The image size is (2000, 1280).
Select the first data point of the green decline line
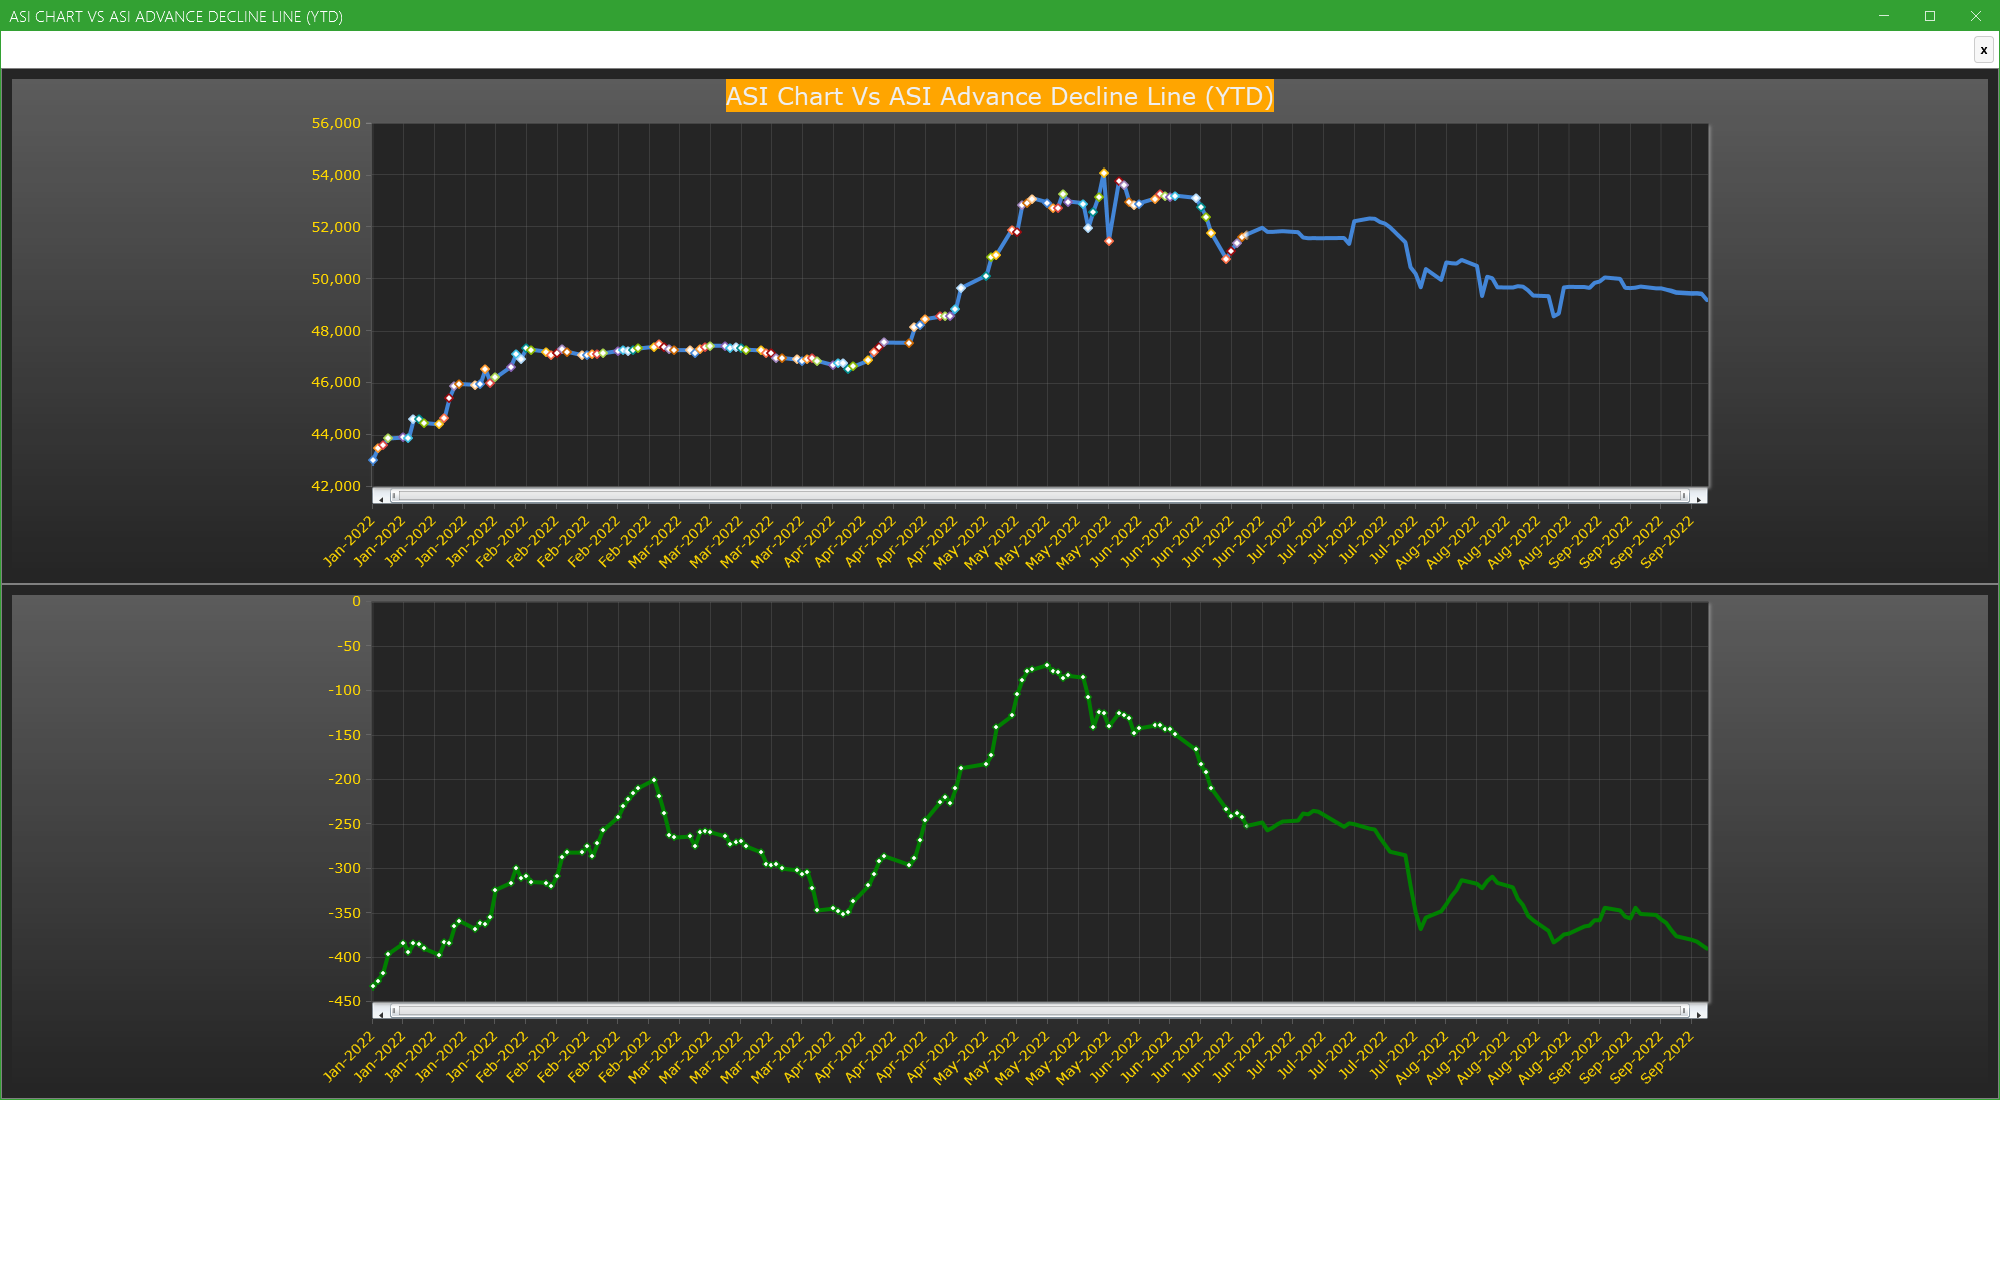point(373,986)
